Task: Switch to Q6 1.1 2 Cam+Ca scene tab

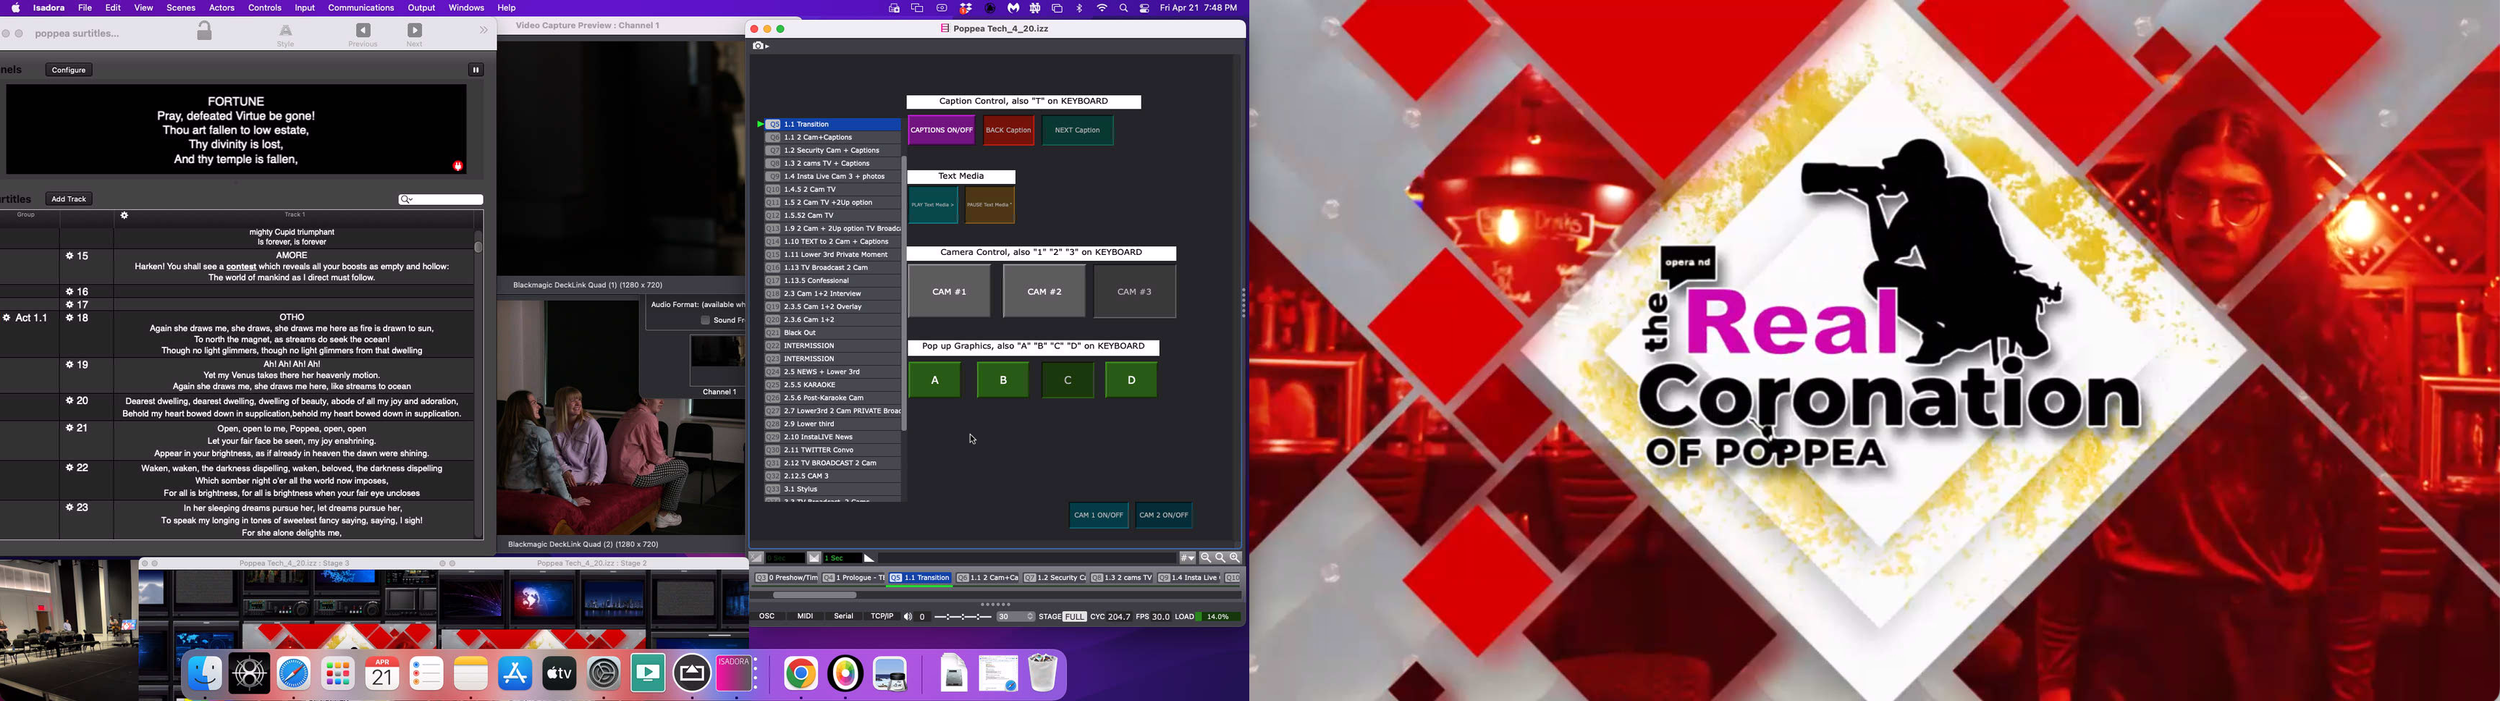Action: coord(987,578)
